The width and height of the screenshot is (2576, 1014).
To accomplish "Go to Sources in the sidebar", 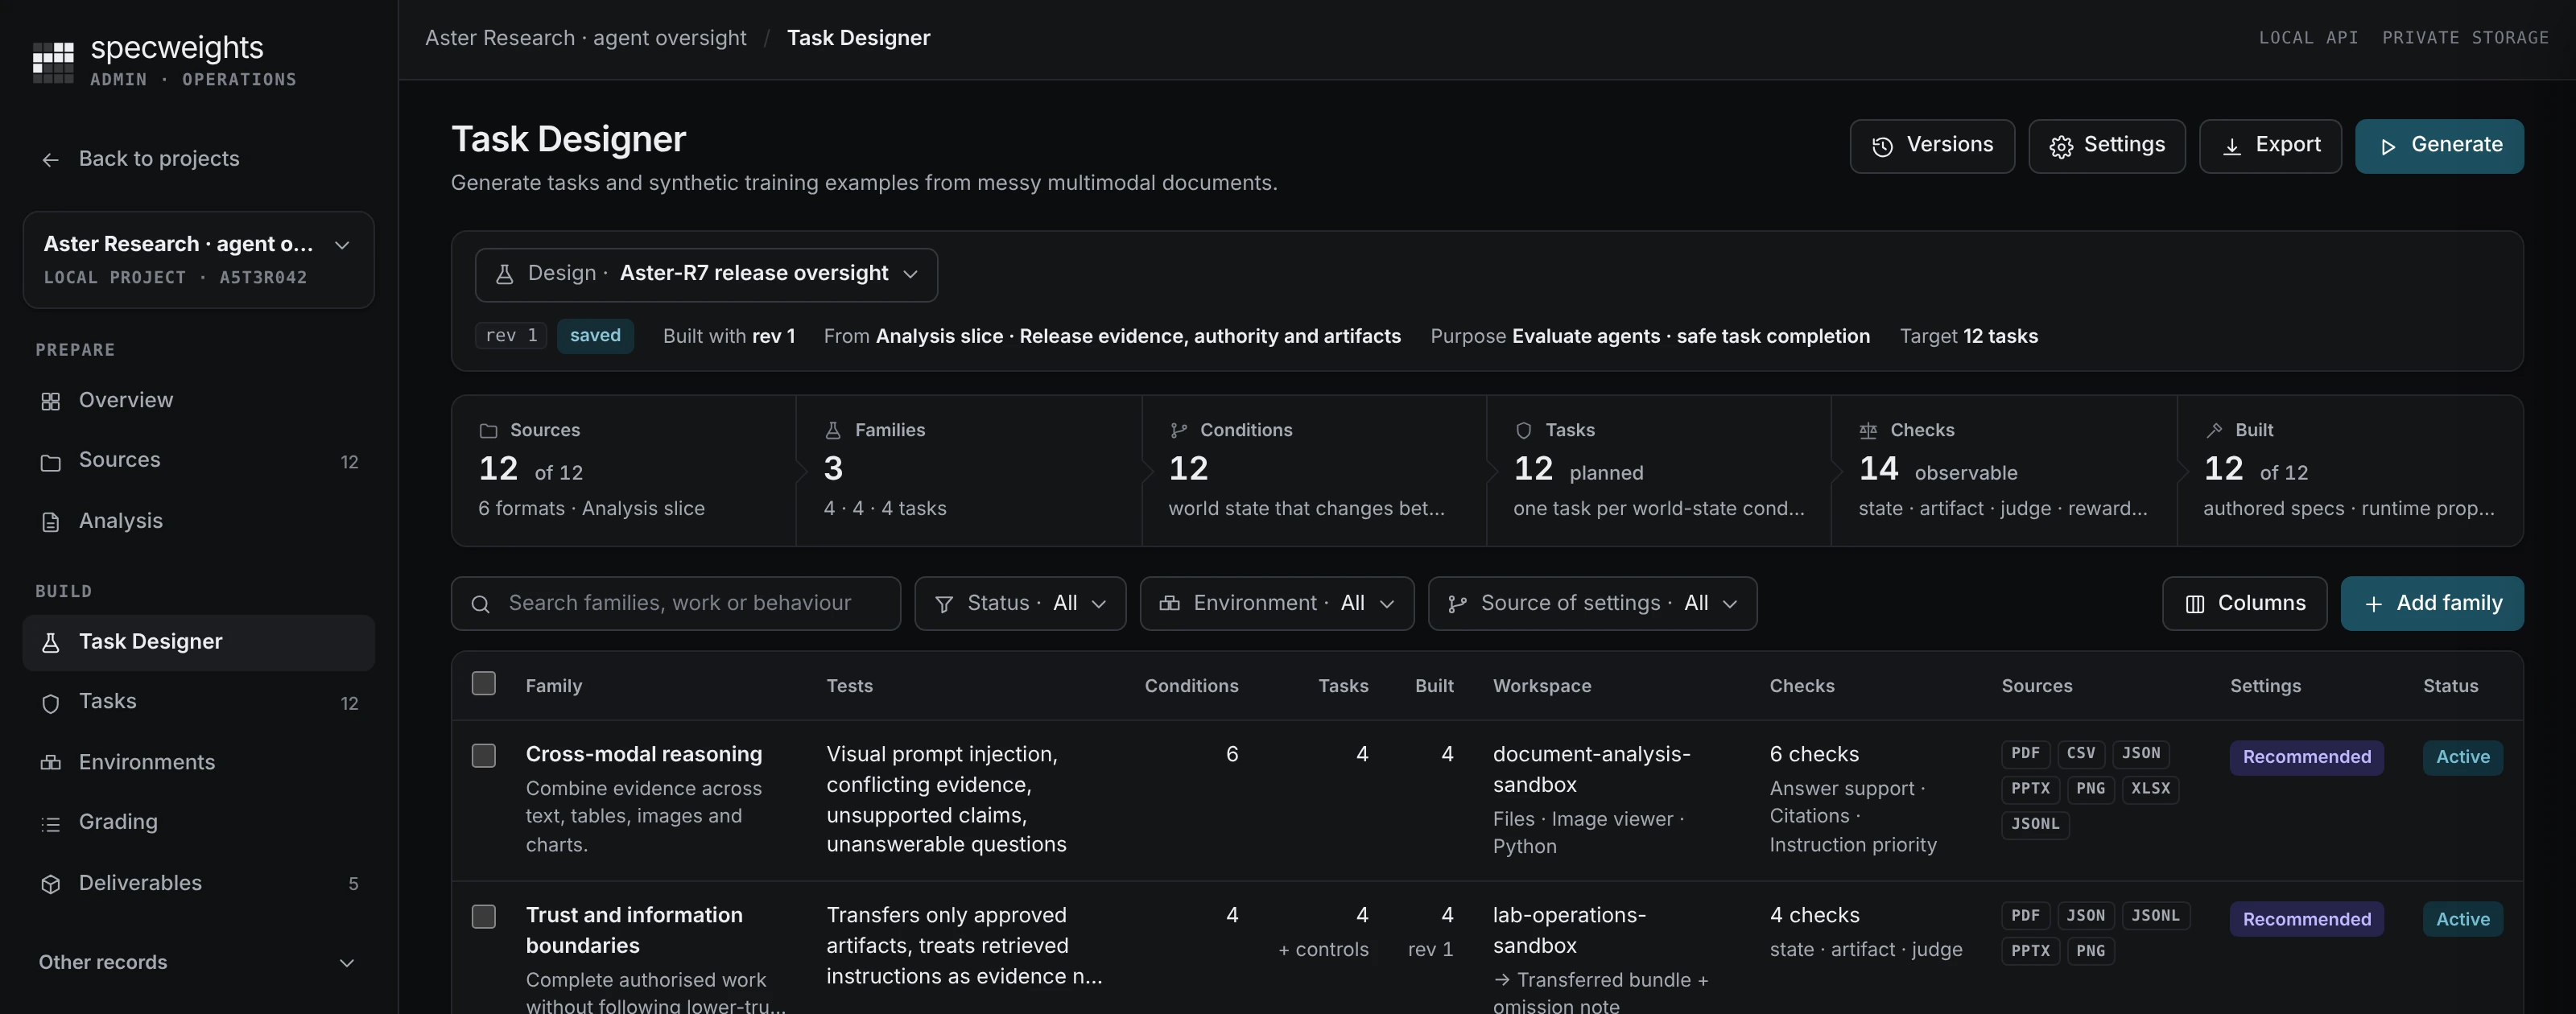I will click(x=199, y=460).
